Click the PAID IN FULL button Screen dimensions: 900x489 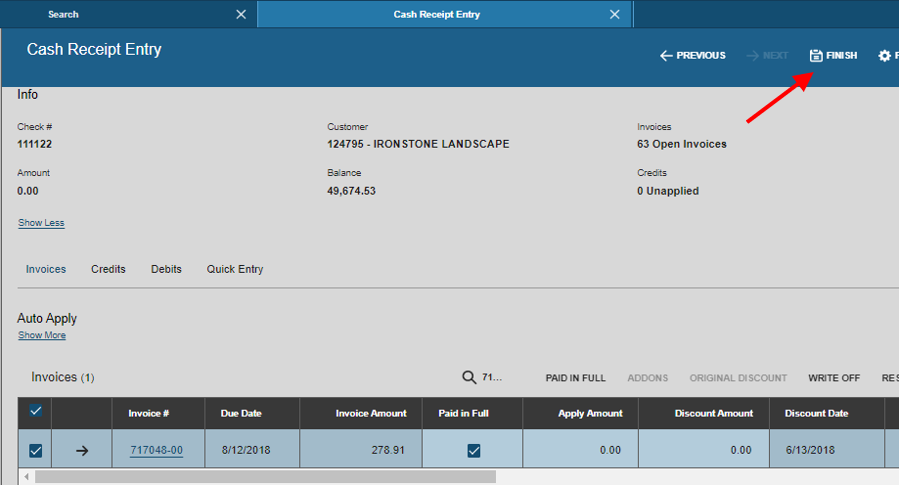coord(576,378)
